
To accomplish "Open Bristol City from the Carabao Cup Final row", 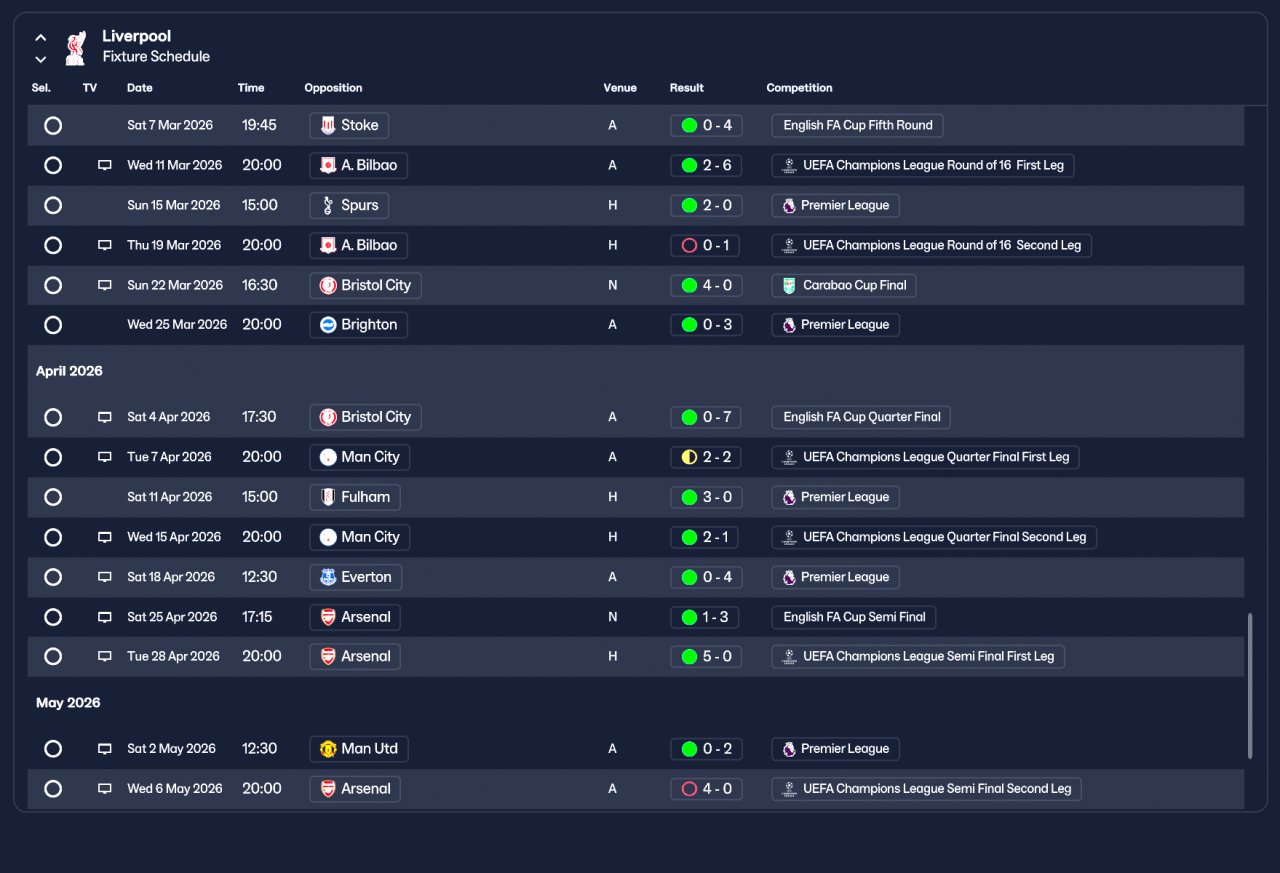I will click(366, 285).
